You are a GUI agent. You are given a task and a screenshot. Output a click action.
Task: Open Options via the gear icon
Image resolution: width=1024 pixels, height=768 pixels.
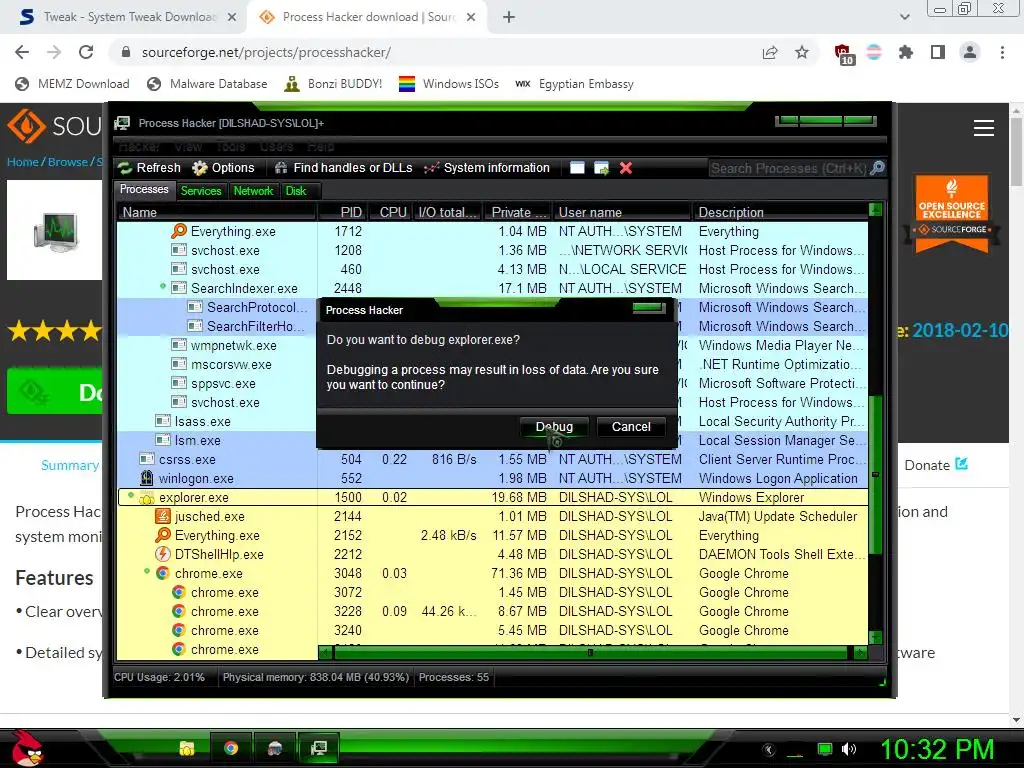pyautogui.click(x=200, y=168)
